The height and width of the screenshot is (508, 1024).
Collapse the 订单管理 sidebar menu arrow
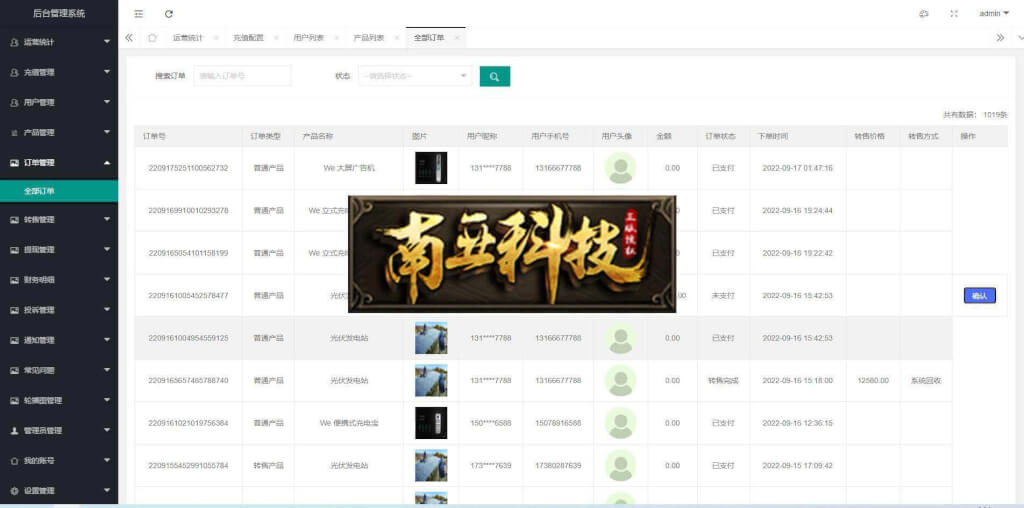point(107,163)
